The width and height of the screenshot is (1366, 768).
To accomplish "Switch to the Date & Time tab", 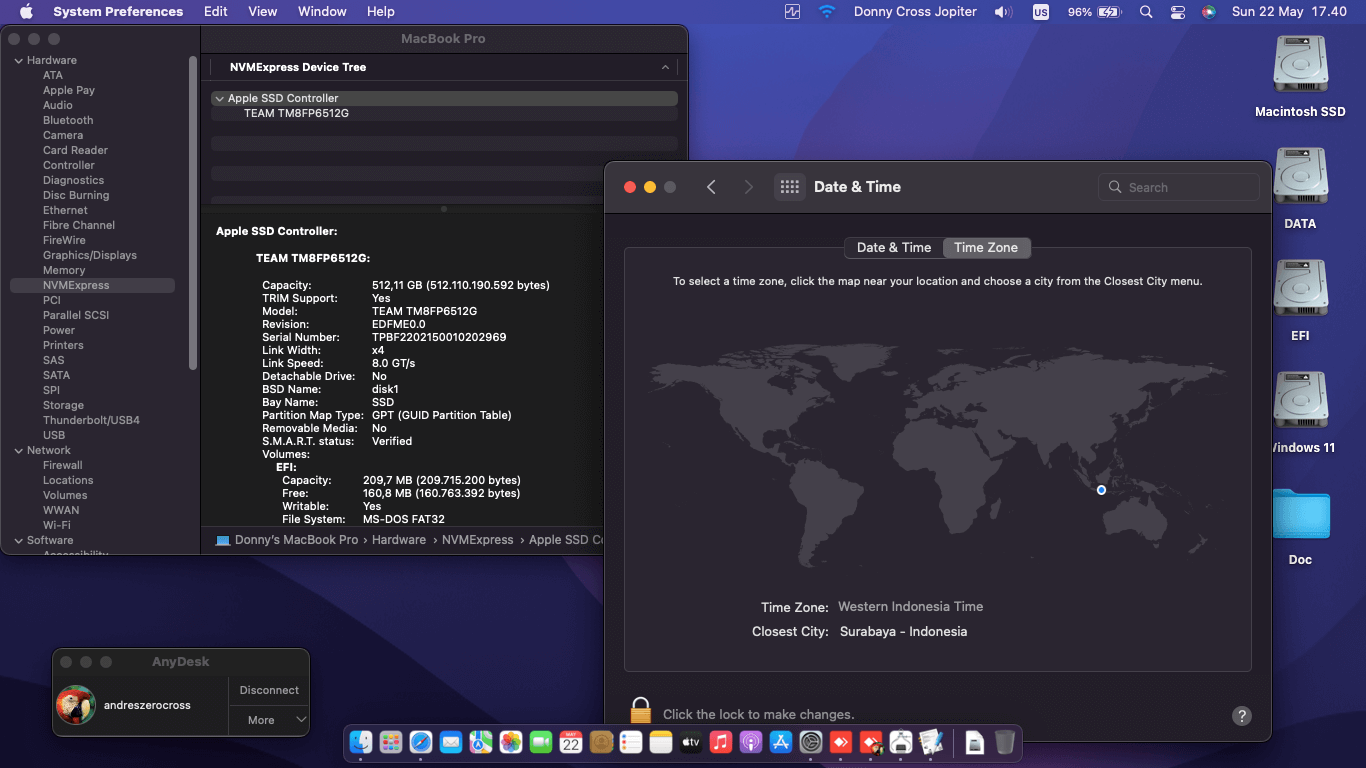I will [x=894, y=248].
